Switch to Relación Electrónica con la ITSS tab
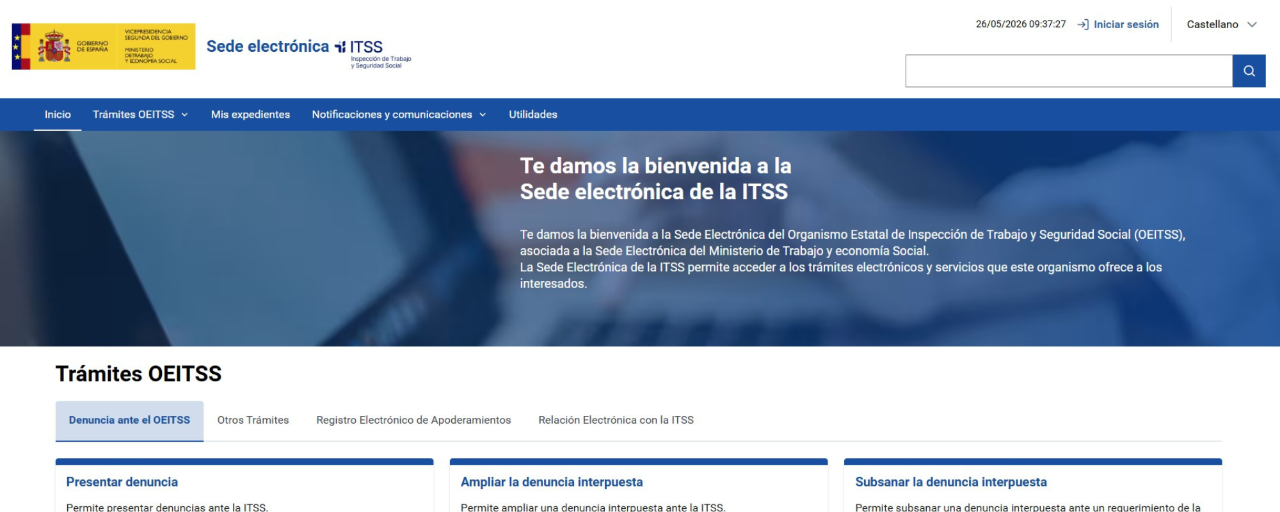The height and width of the screenshot is (512, 1280). (616, 420)
